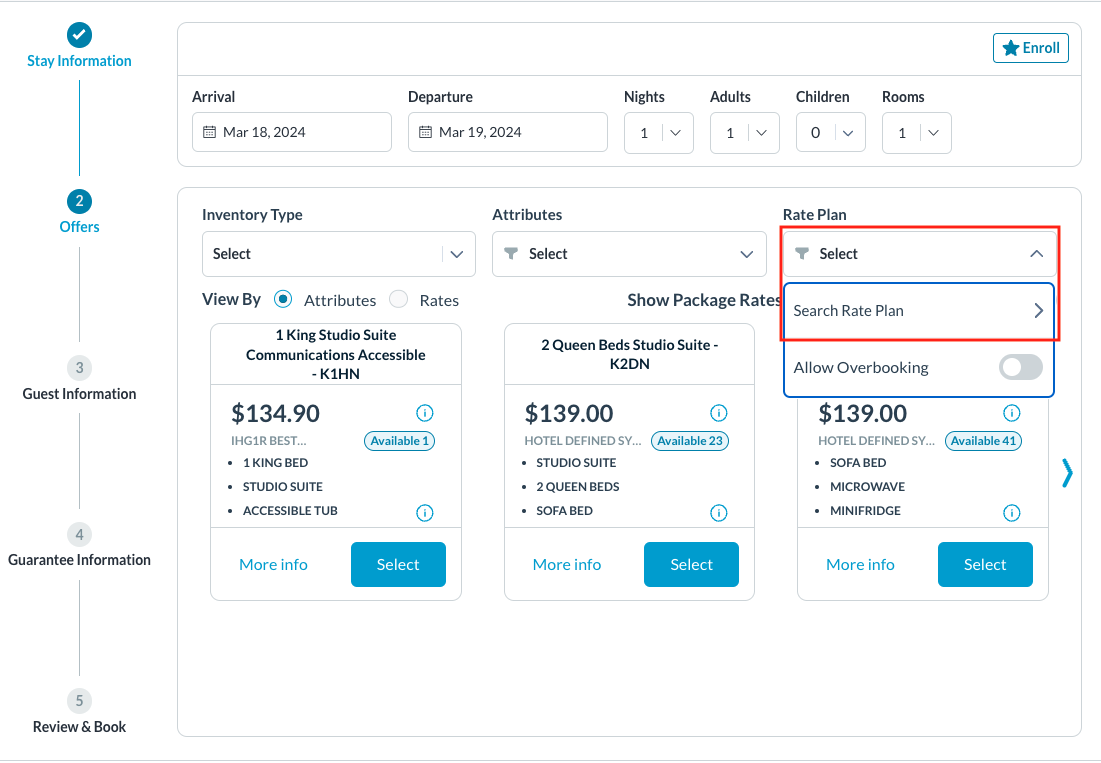The width and height of the screenshot is (1101, 763).
Task: Click the calendar icon in the Arrival field
Action: coord(209,132)
